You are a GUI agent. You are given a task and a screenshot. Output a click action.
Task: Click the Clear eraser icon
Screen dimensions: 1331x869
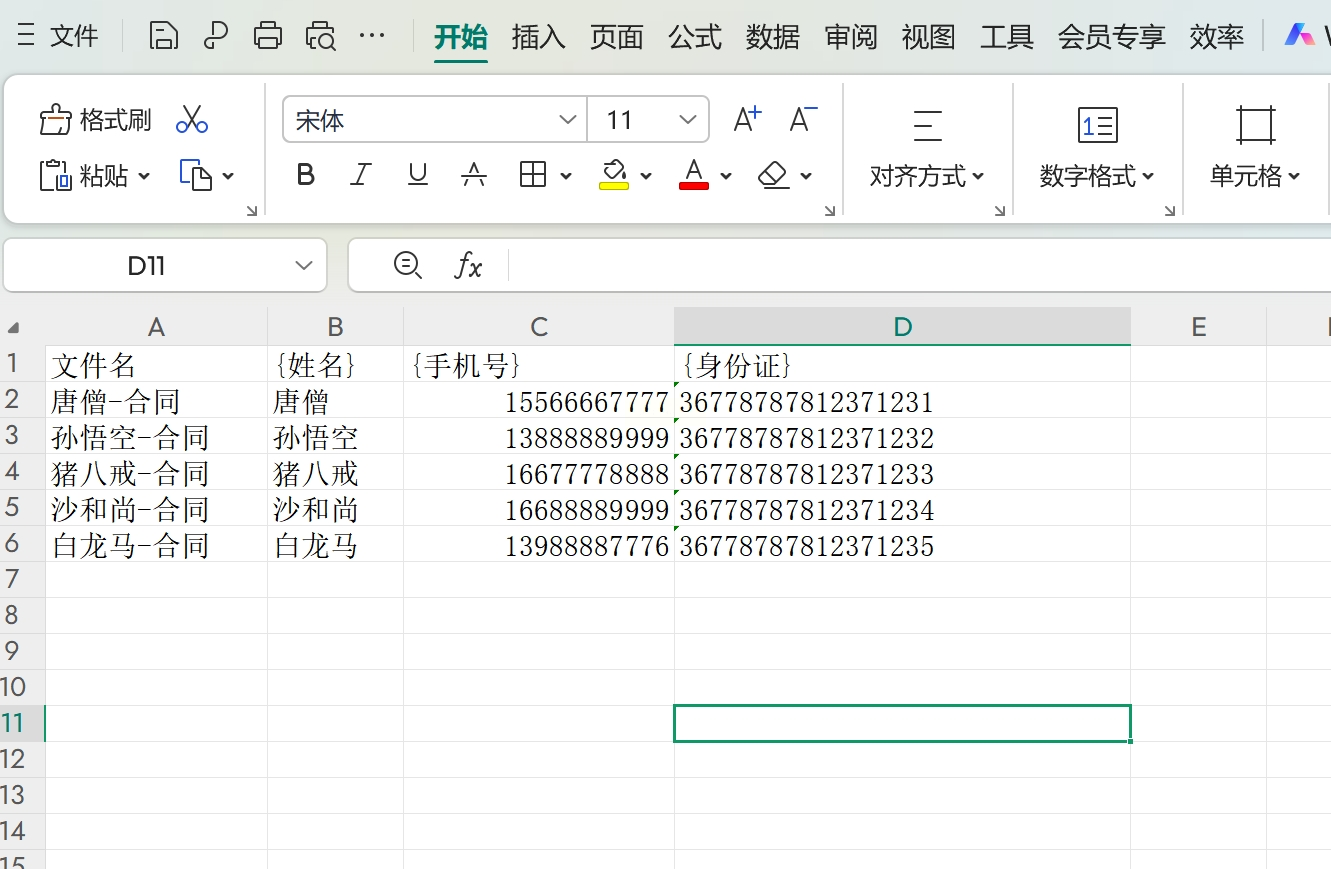pyautogui.click(x=774, y=176)
